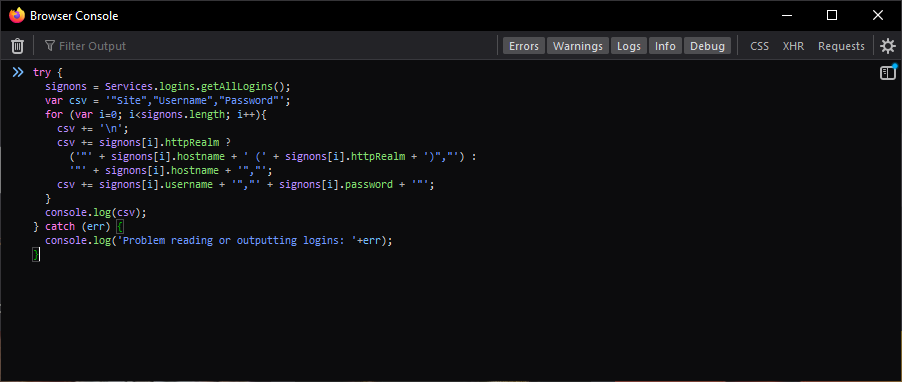Screen dimensions: 902x382
Task: Focus the Filter Output search field
Action: pos(267,46)
